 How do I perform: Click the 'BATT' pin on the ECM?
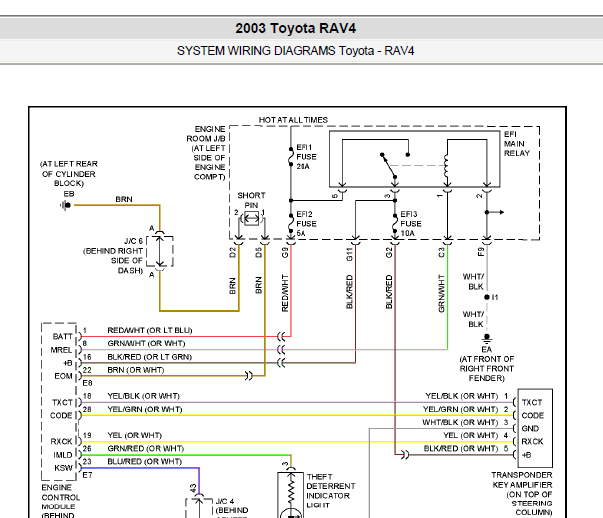pyautogui.click(x=62, y=337)
